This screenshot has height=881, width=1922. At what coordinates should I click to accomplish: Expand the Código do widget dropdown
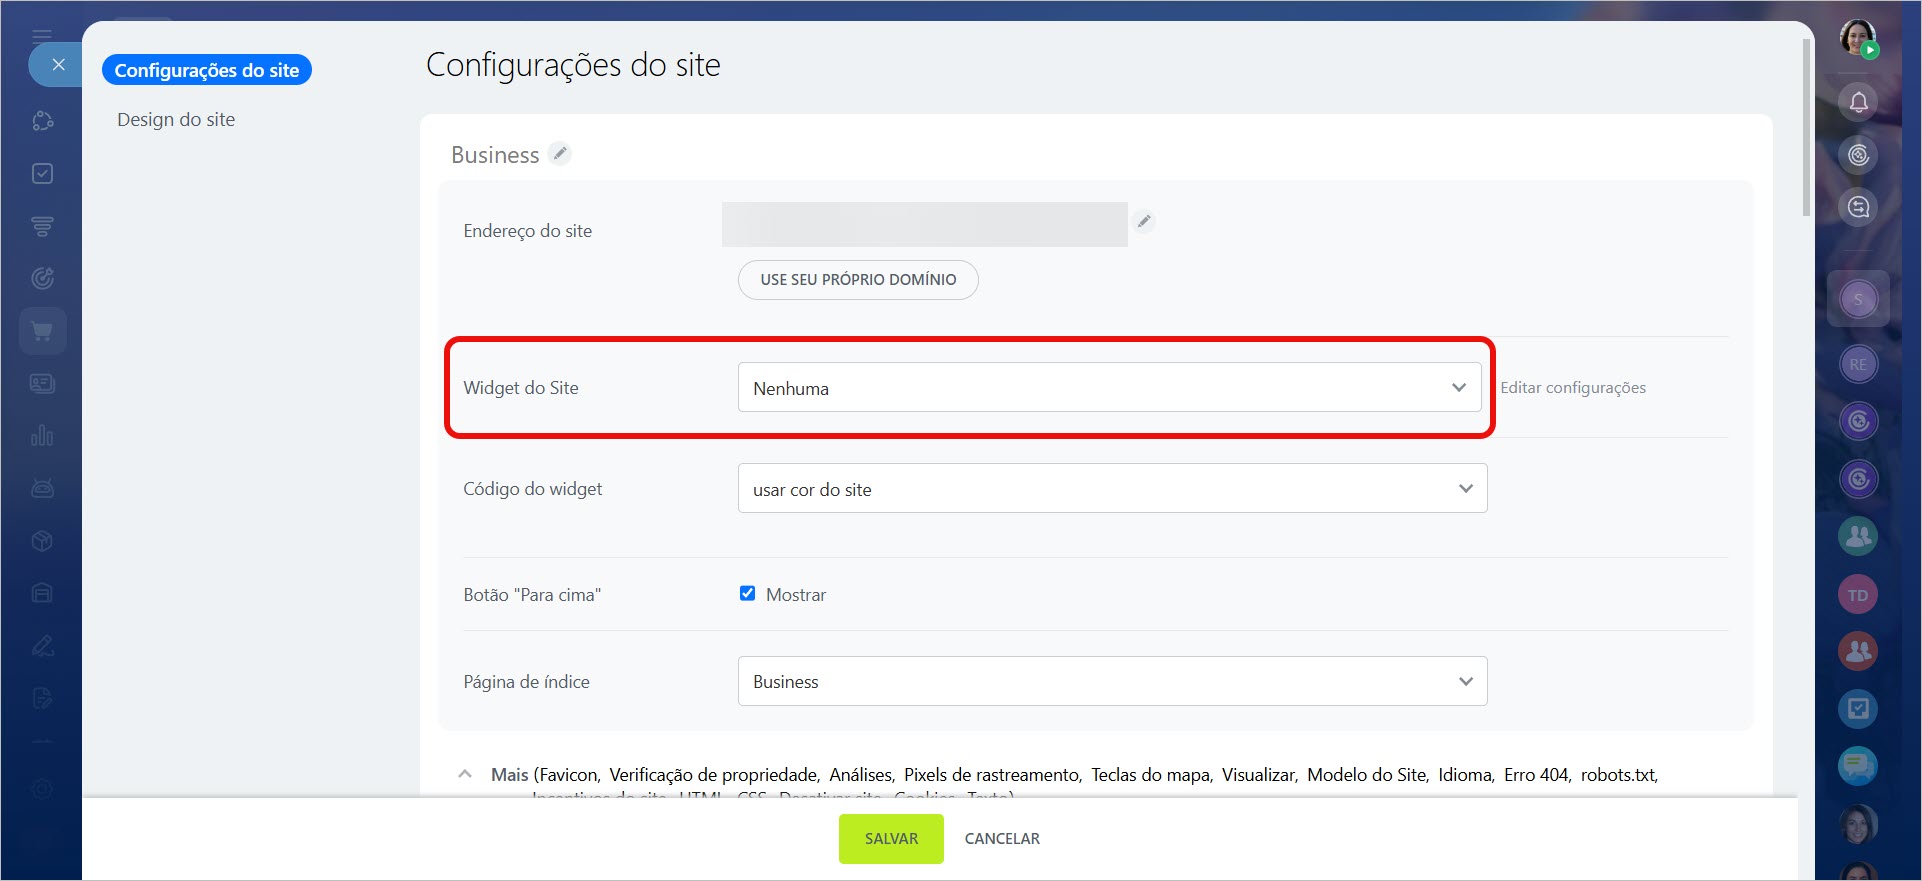1111,489
